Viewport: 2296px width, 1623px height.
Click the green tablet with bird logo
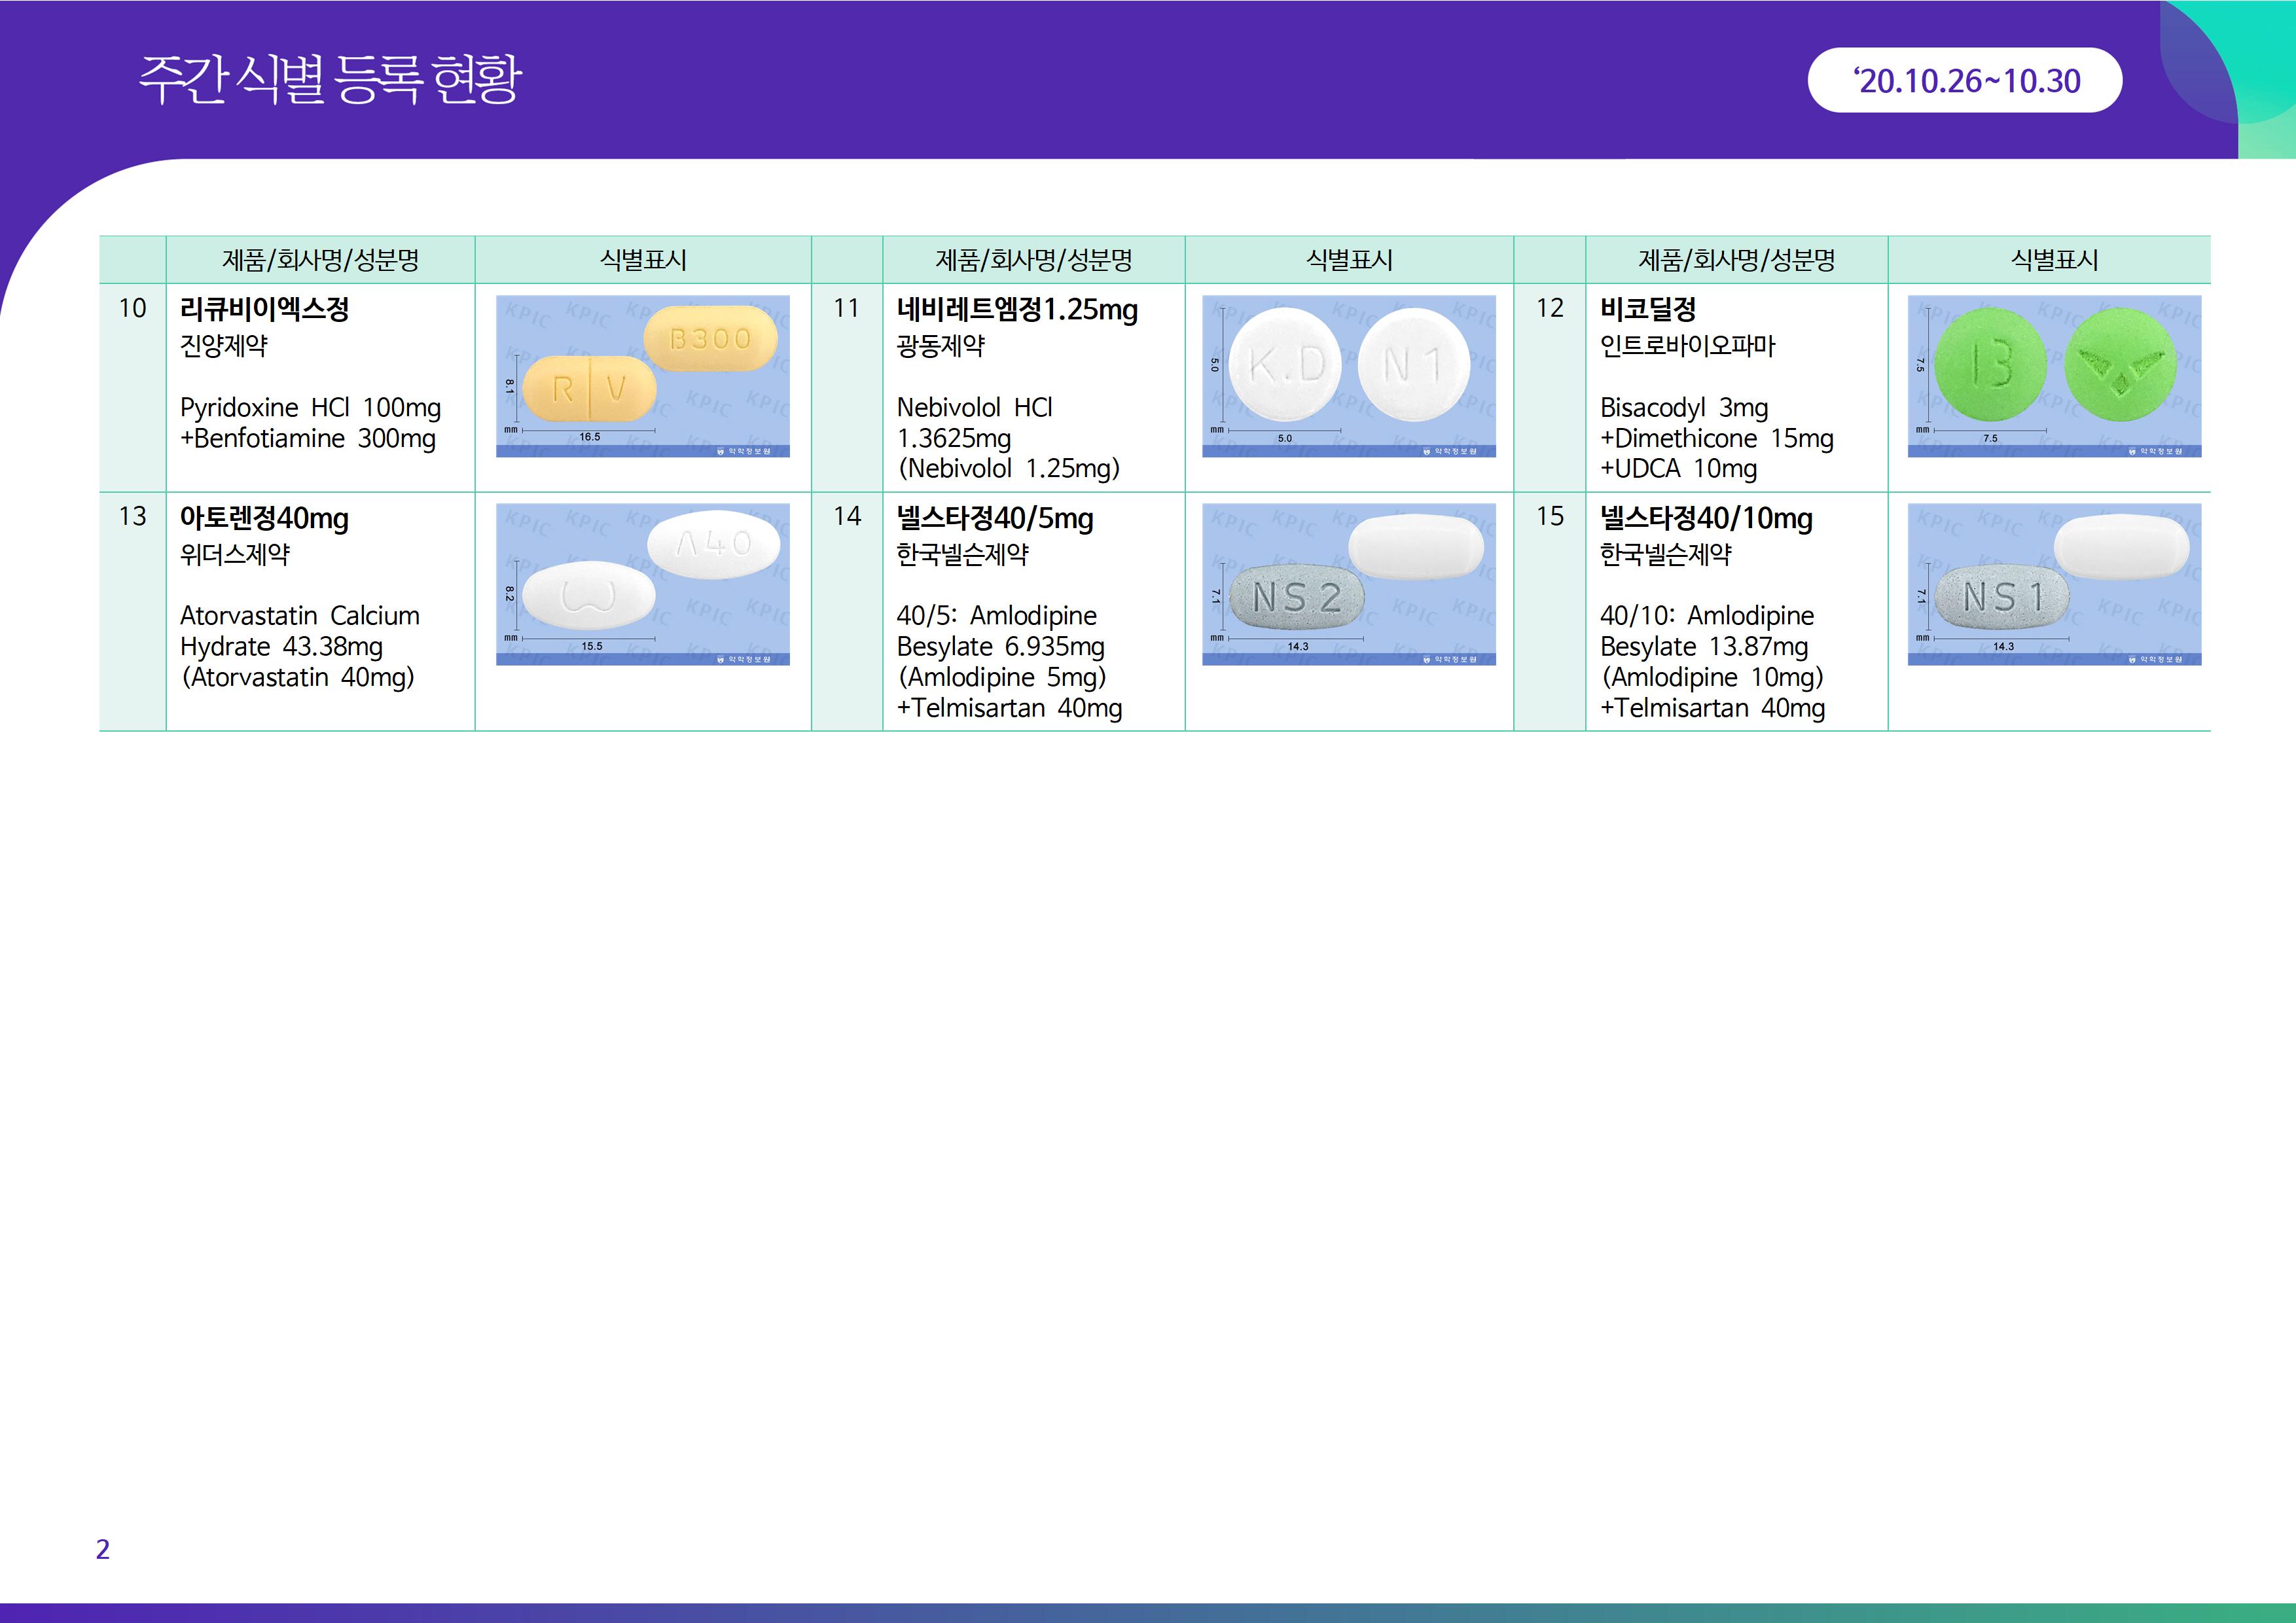tap(2120, 365)
